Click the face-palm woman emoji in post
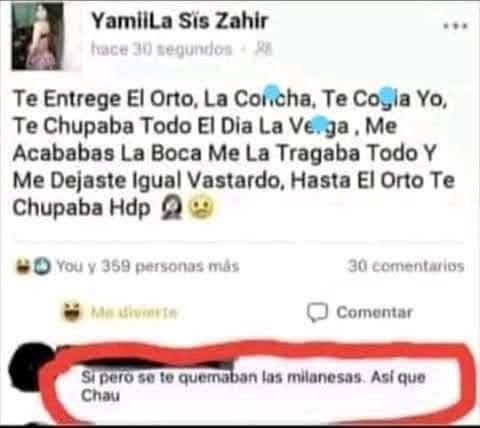The image size is (480, 428). pos(172,208)
